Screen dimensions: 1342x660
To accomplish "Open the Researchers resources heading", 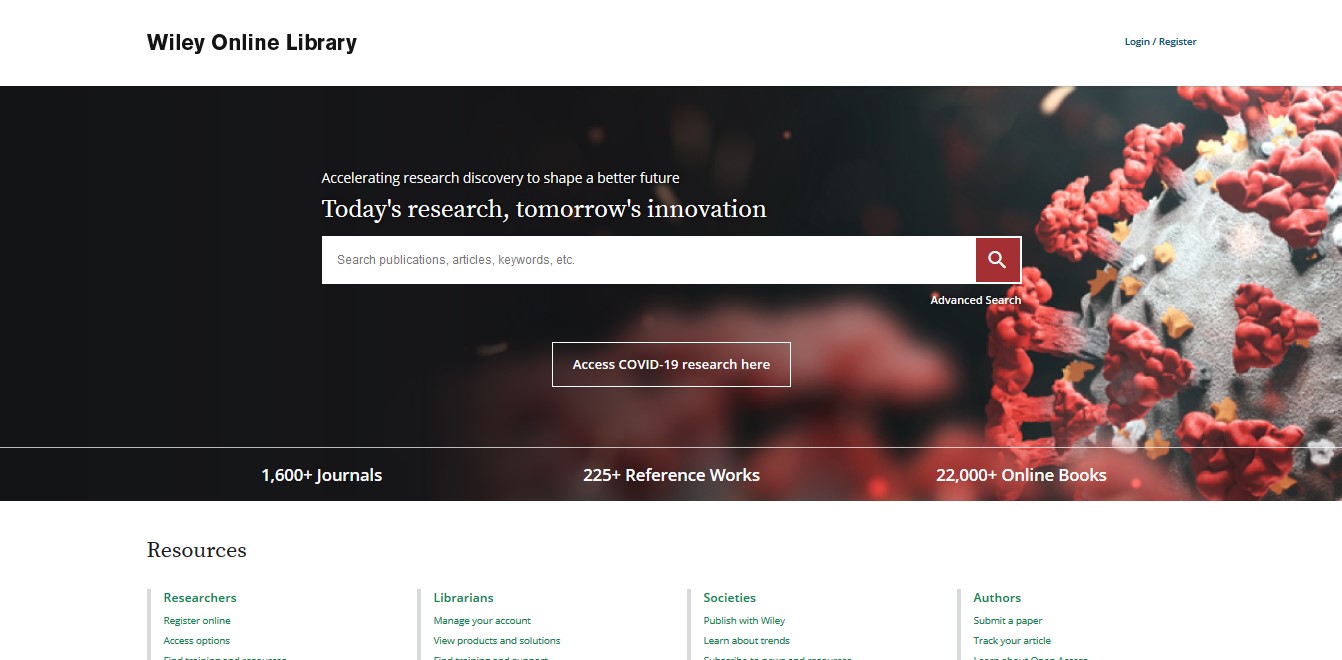I will [200, 598].
